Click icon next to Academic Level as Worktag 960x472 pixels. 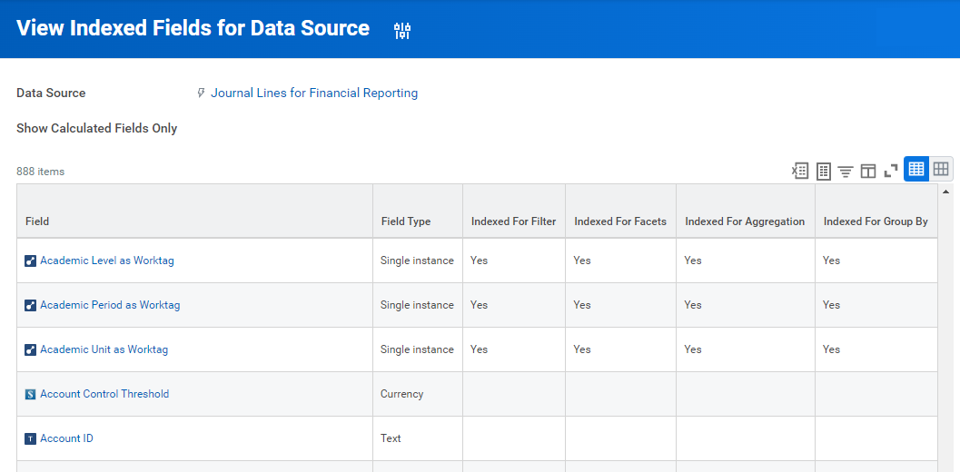31,261
